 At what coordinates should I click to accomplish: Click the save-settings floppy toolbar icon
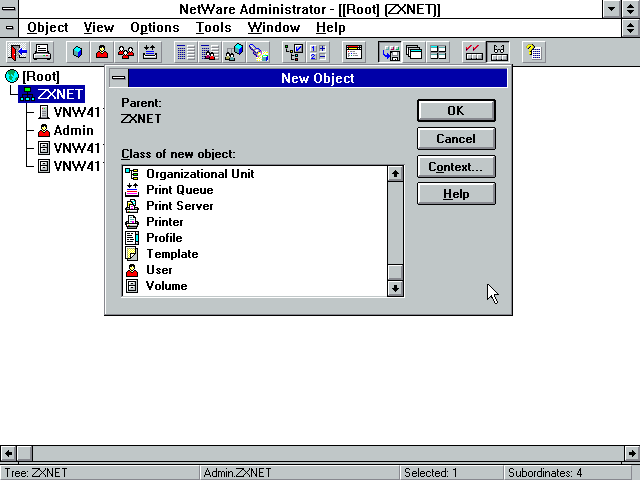[390, 52]
